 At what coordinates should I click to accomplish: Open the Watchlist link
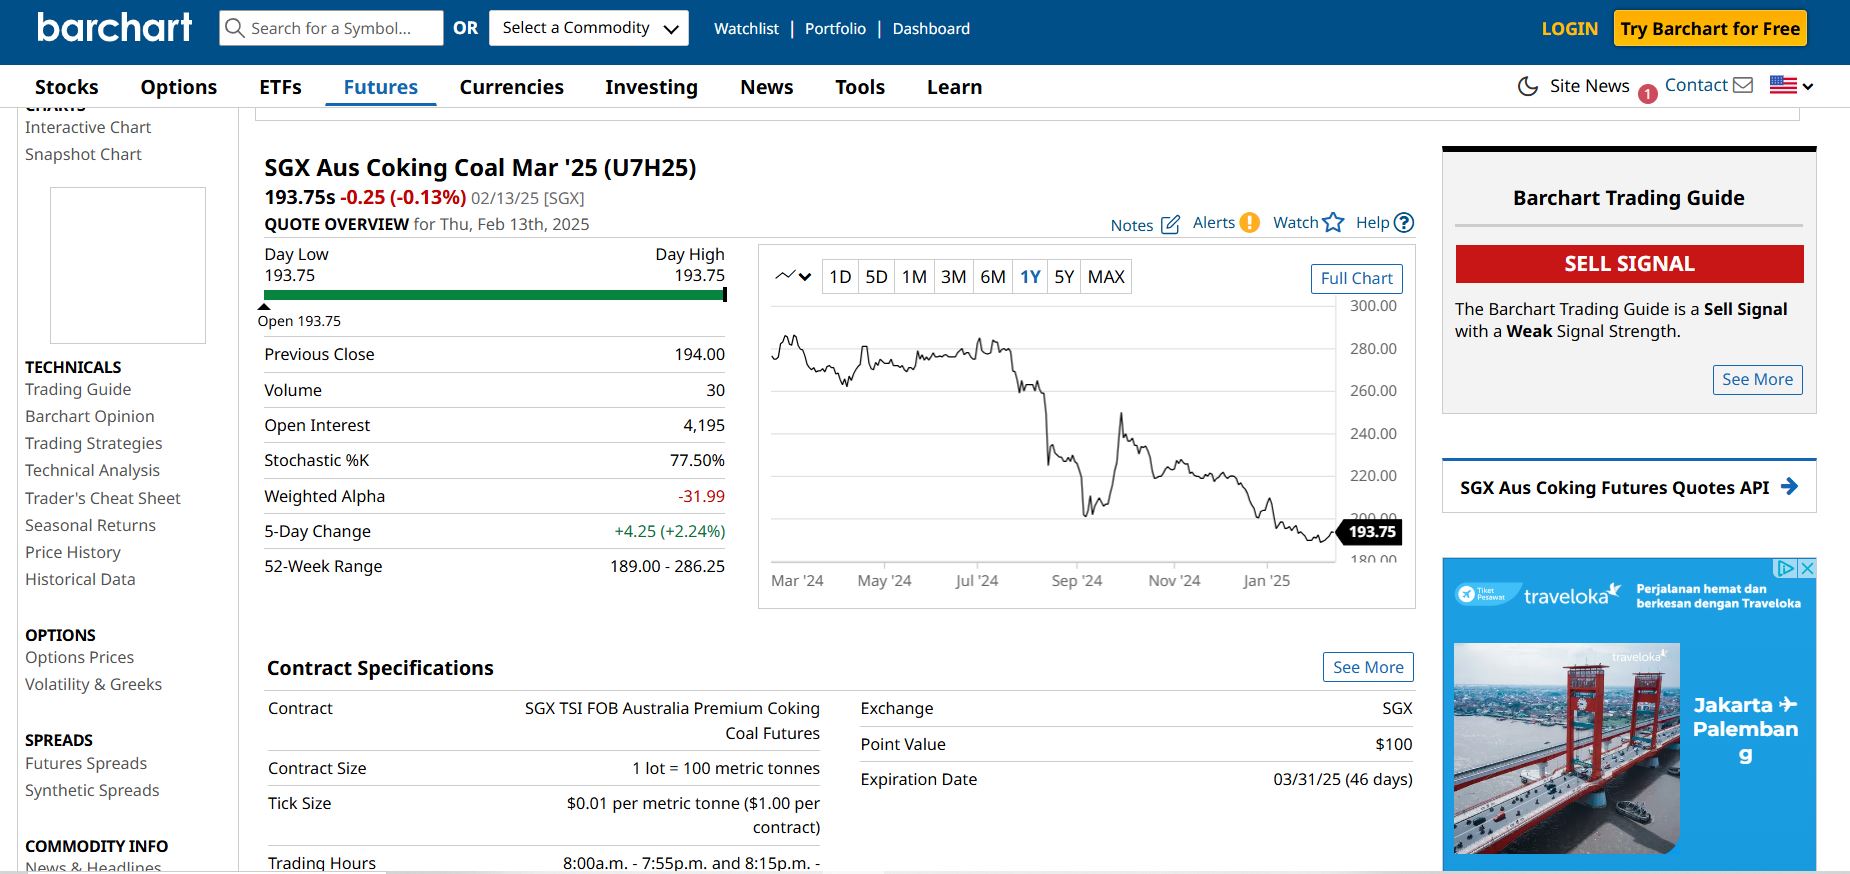click(x=746, y=29)
